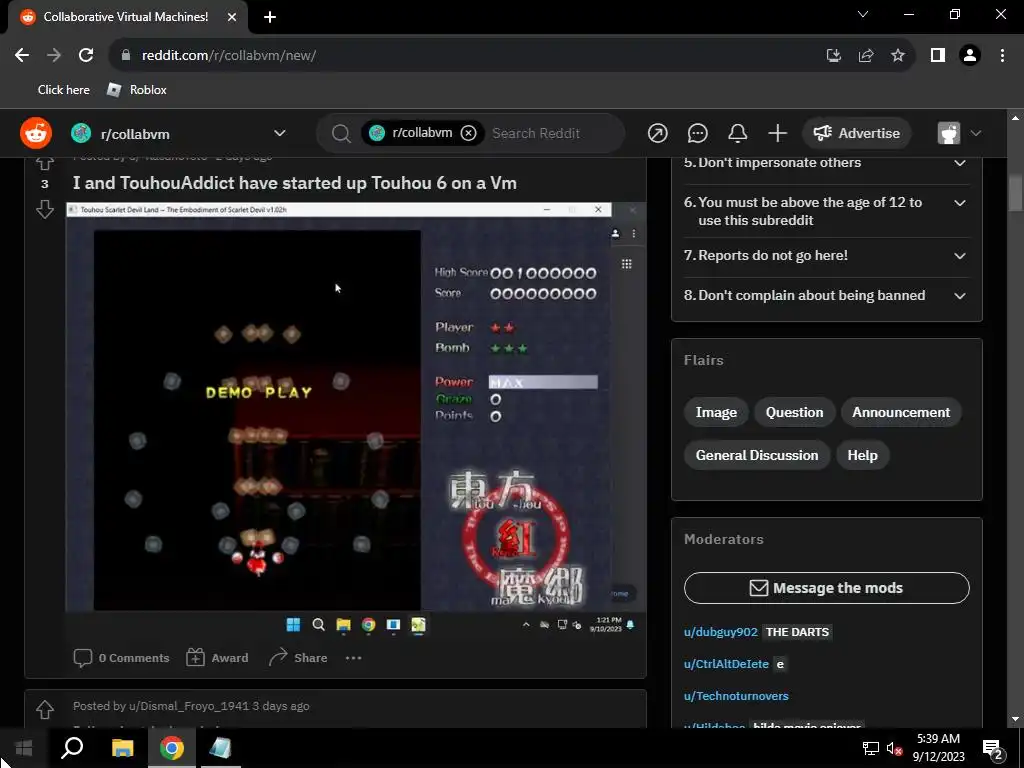Open moderator u/dubguy902 profile
This screenshot has height=768, width=1024.
[720, 632]
